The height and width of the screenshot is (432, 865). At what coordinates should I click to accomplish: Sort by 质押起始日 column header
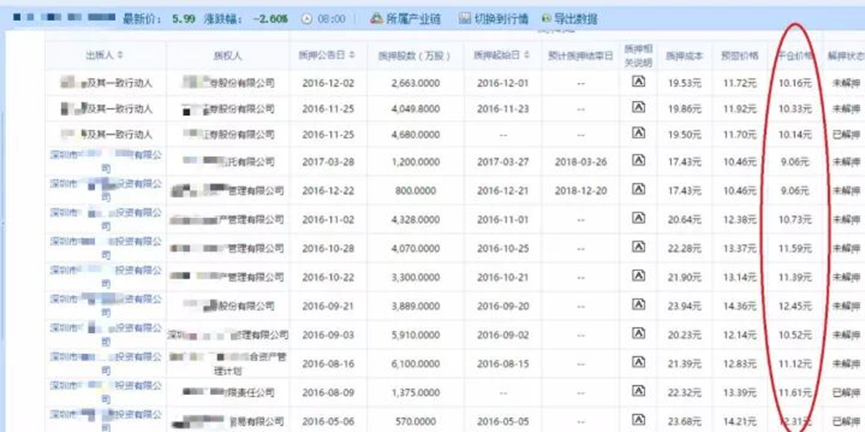click(494, 54)
